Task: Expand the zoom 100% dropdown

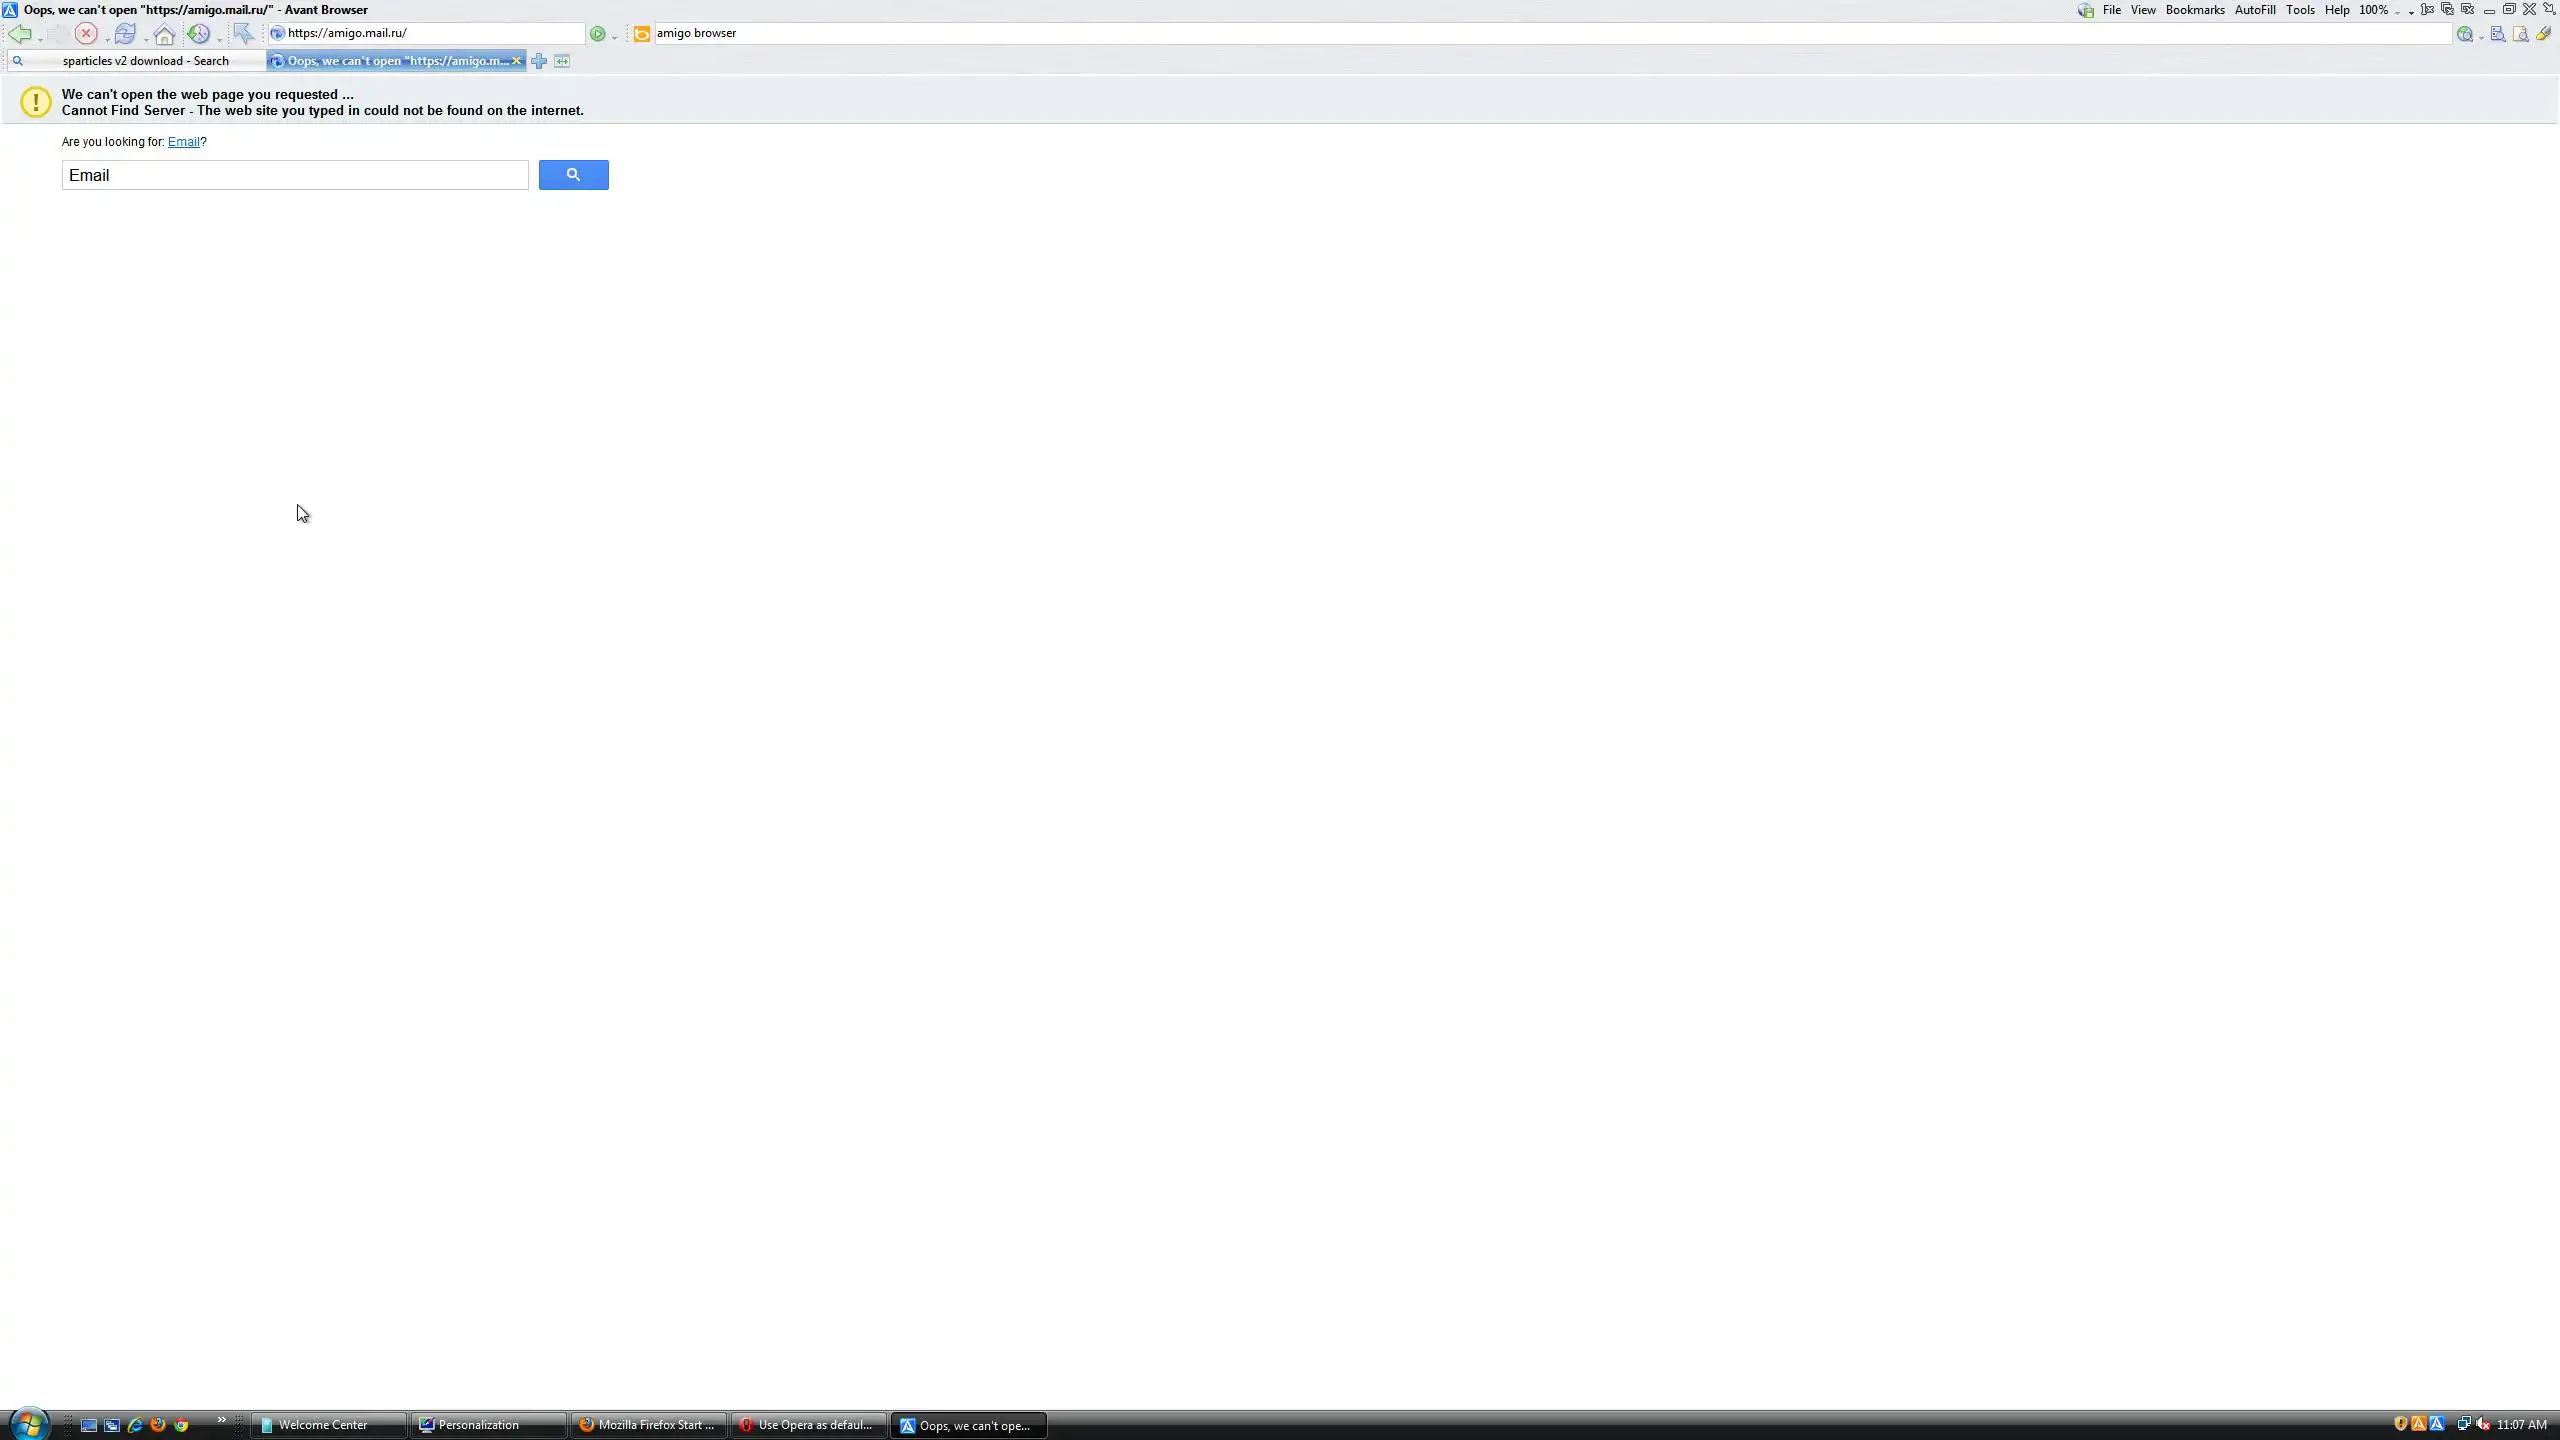Action: pos(2397,11)
